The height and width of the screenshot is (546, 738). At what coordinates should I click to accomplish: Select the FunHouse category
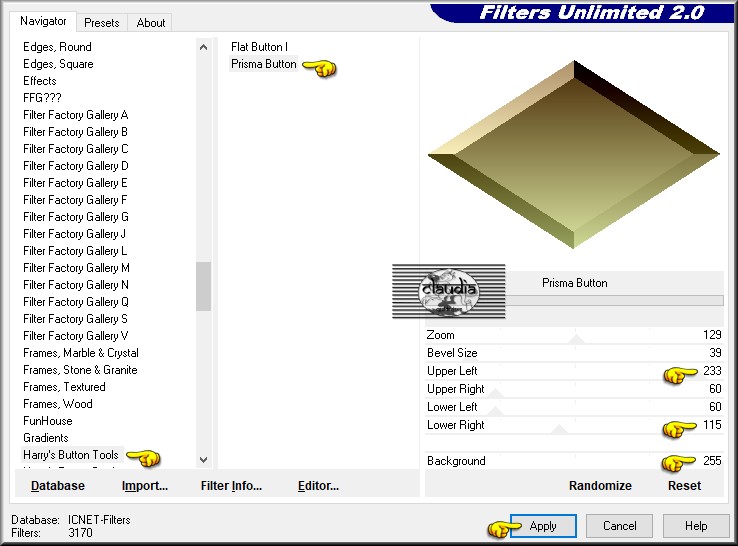coord(48,420)
